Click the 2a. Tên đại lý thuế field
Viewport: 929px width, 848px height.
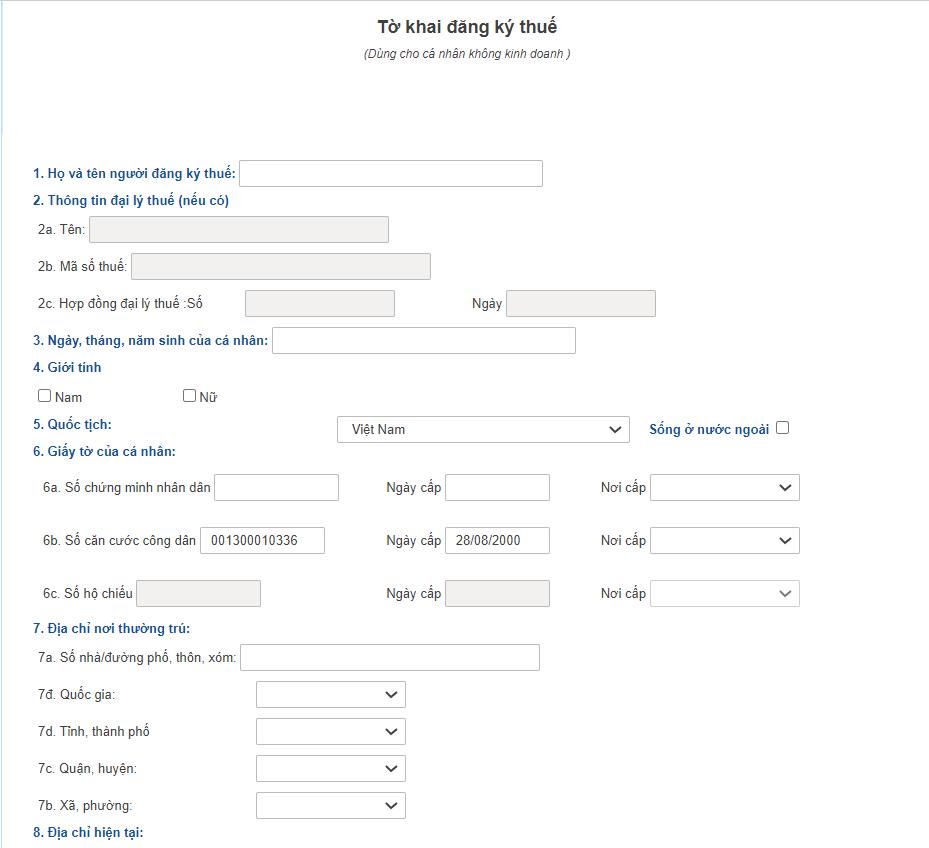[x=238, y=230]
